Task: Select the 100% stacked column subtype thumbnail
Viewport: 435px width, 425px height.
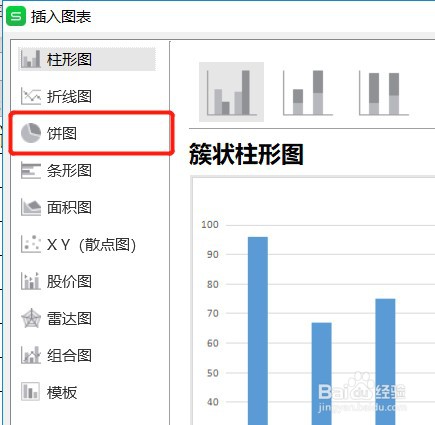Action: 384,93
